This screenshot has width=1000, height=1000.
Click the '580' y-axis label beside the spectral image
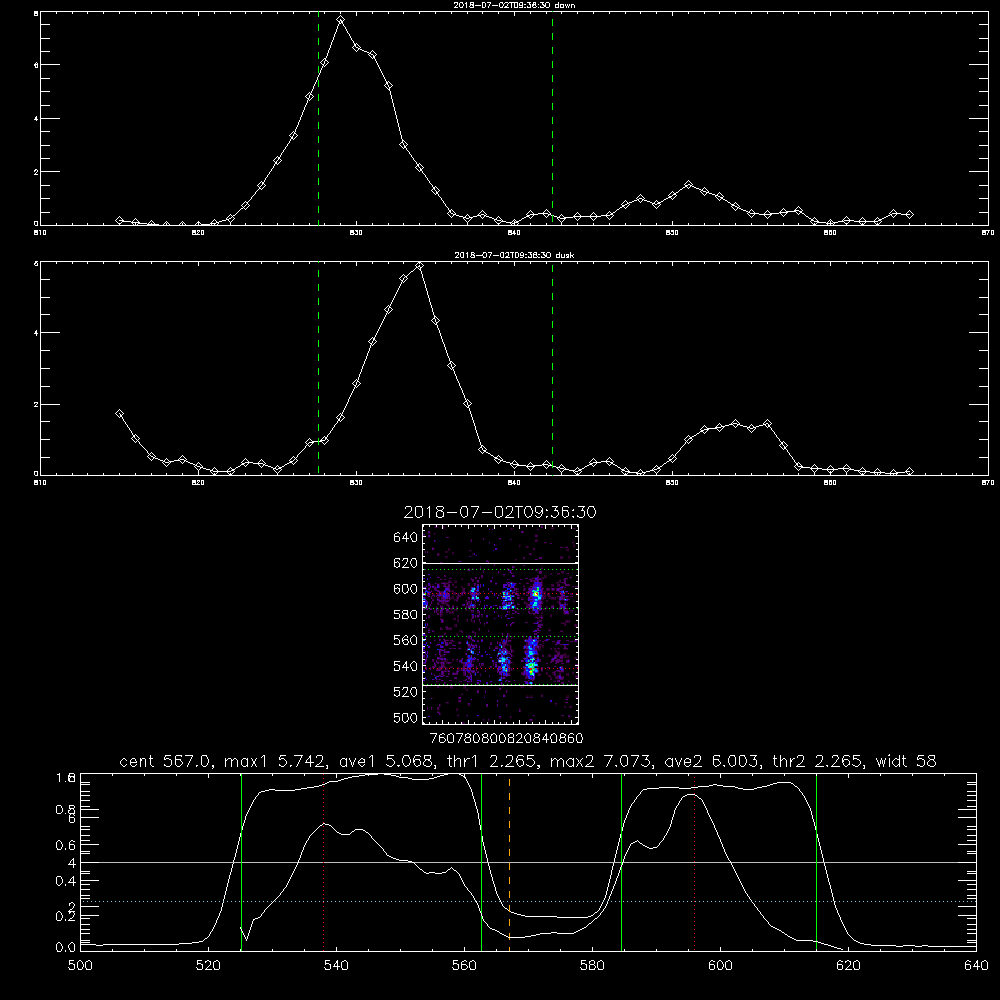405,615
